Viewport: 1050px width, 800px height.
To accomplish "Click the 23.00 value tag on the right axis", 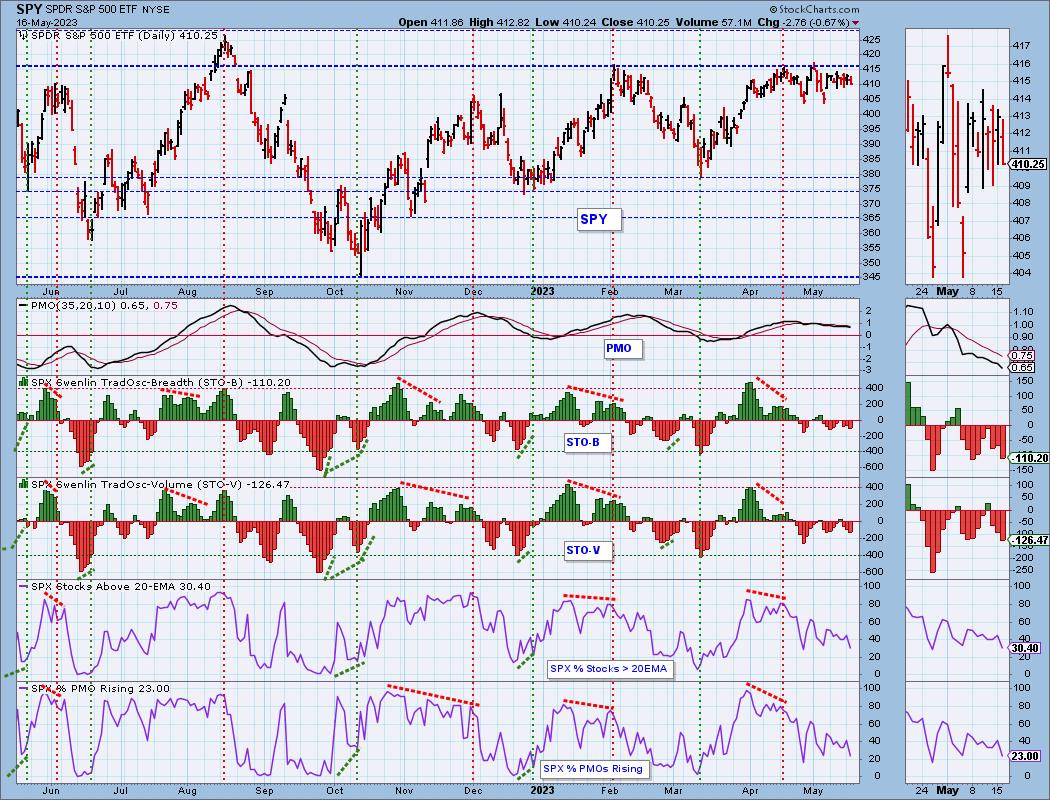I will click(1026, 756).
